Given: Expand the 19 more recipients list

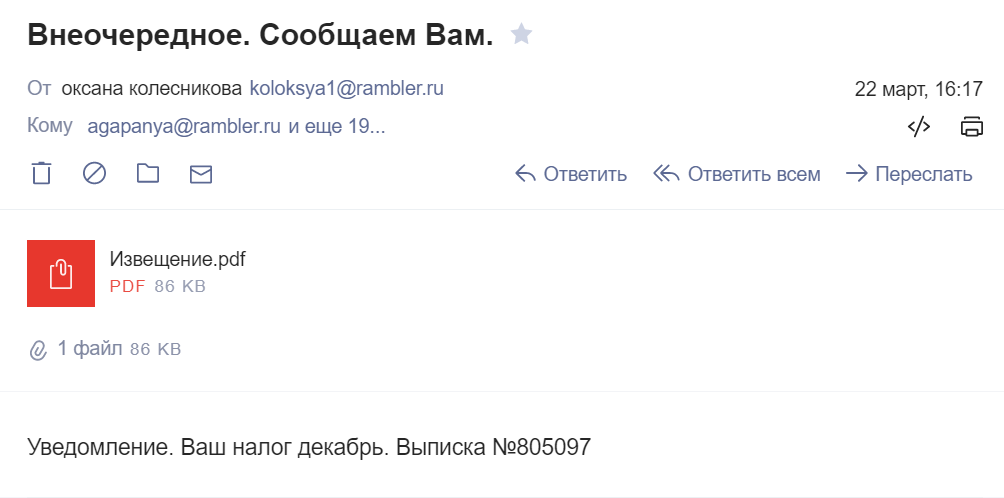Looking at the screenshot, I should point(337,126).
